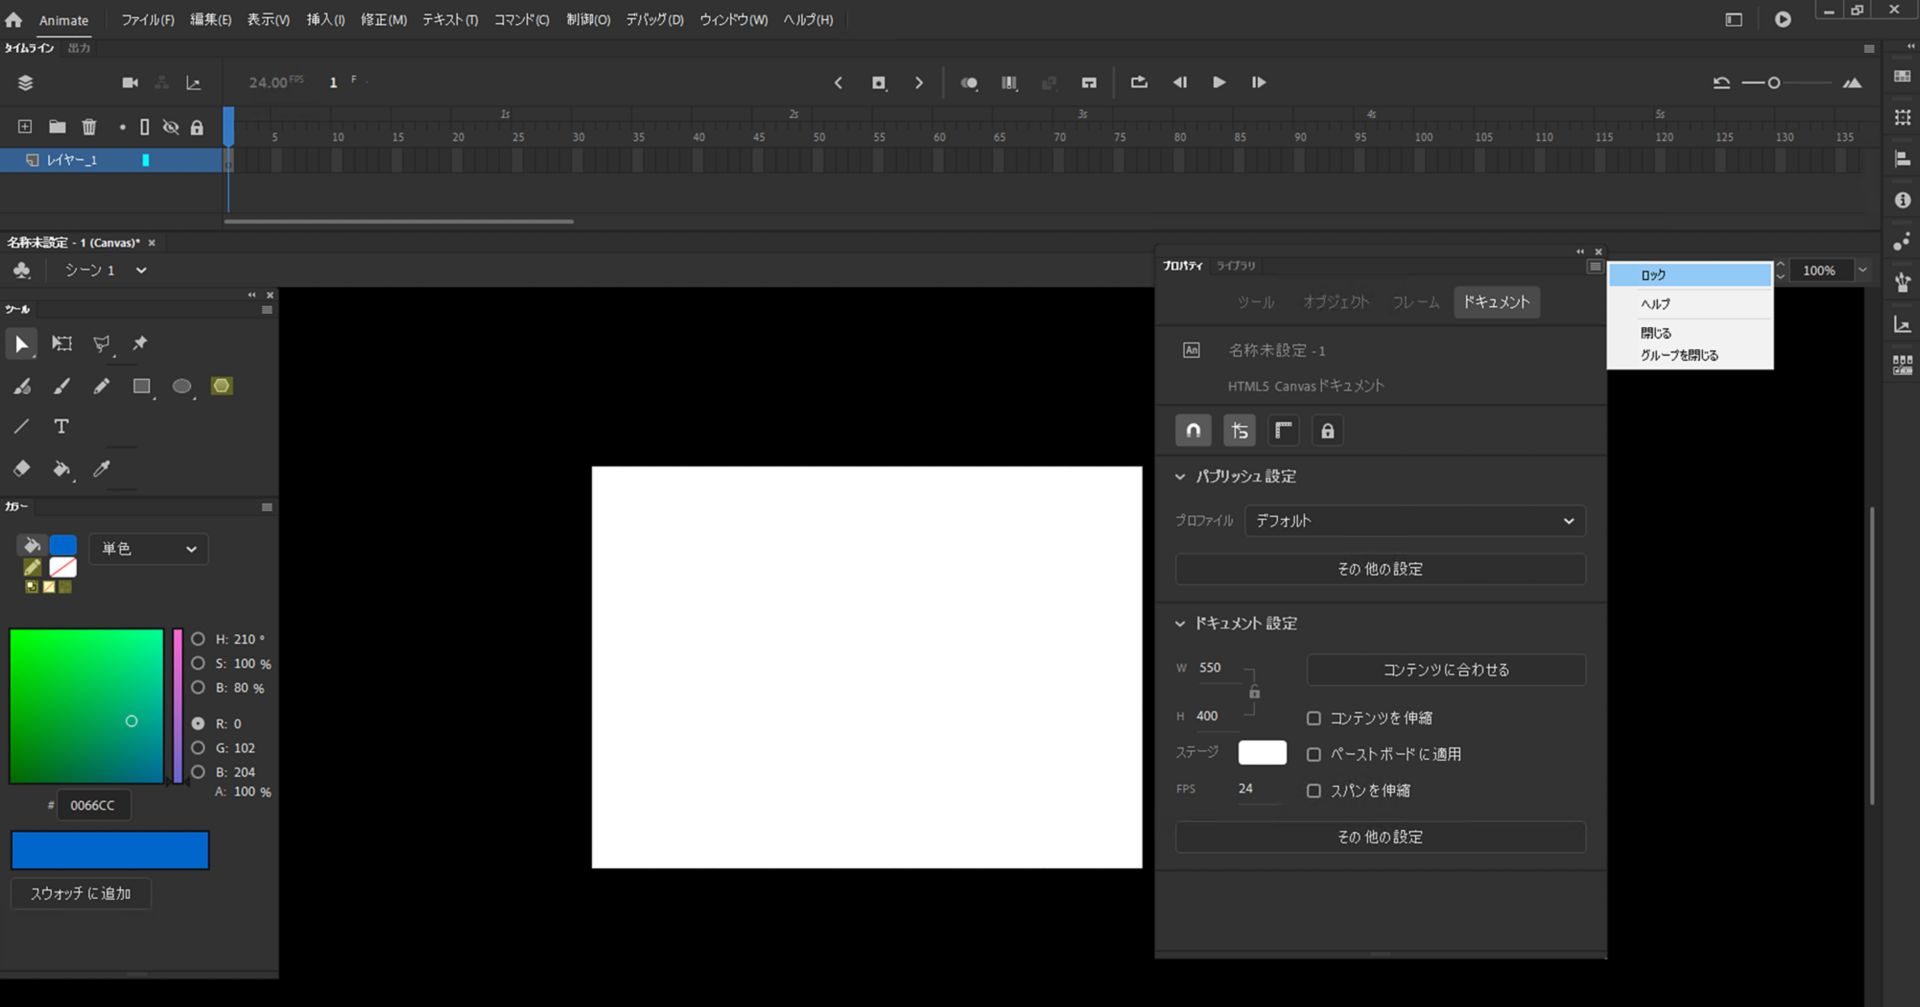Delete the selected timeline layer

pos(89,127)
